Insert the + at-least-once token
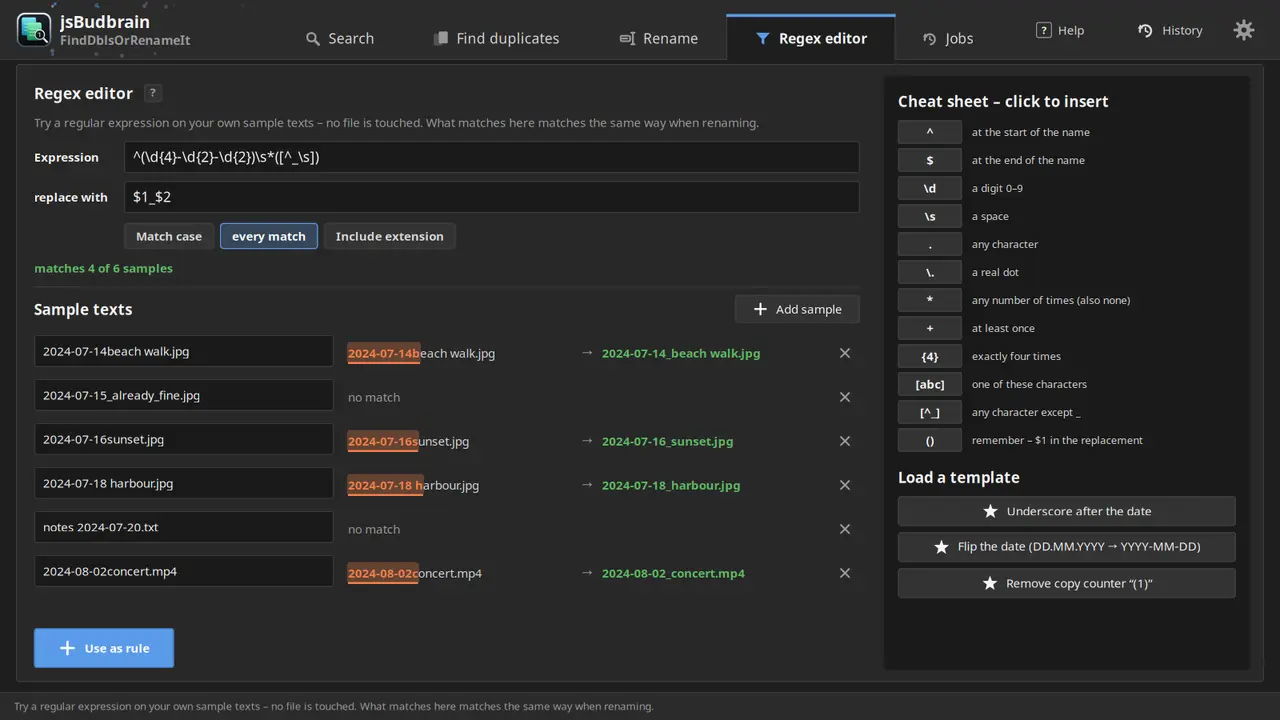 930,328
